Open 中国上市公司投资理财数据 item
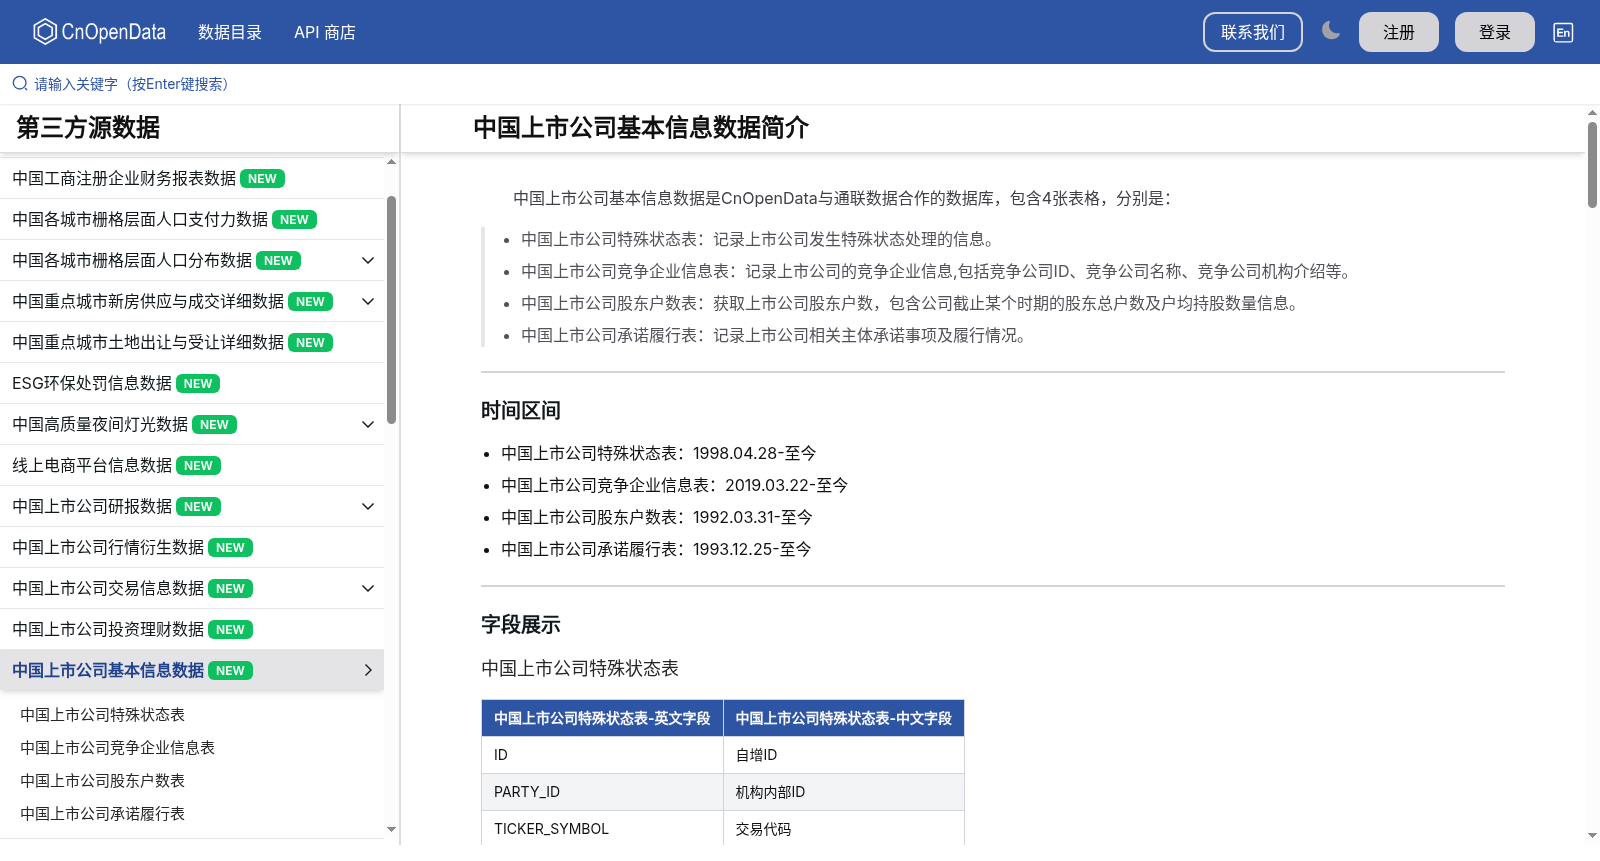This screenshot has width=1600, height=861. click(192, 629)
